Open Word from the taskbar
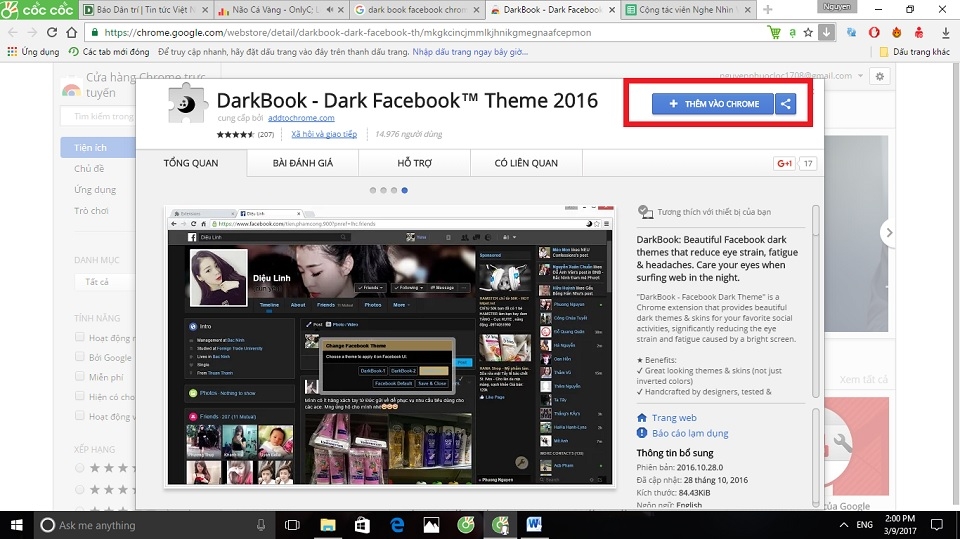960x539 pixels. 534,525
